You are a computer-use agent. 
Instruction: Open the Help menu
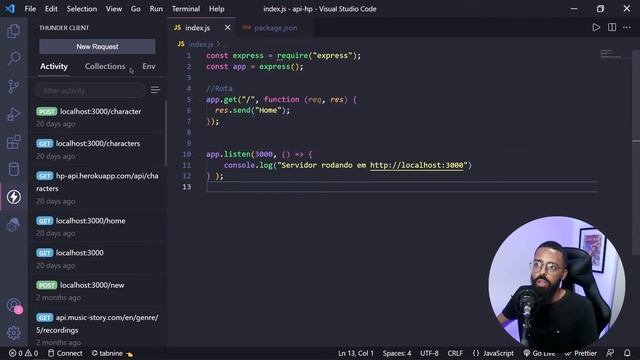217,9
